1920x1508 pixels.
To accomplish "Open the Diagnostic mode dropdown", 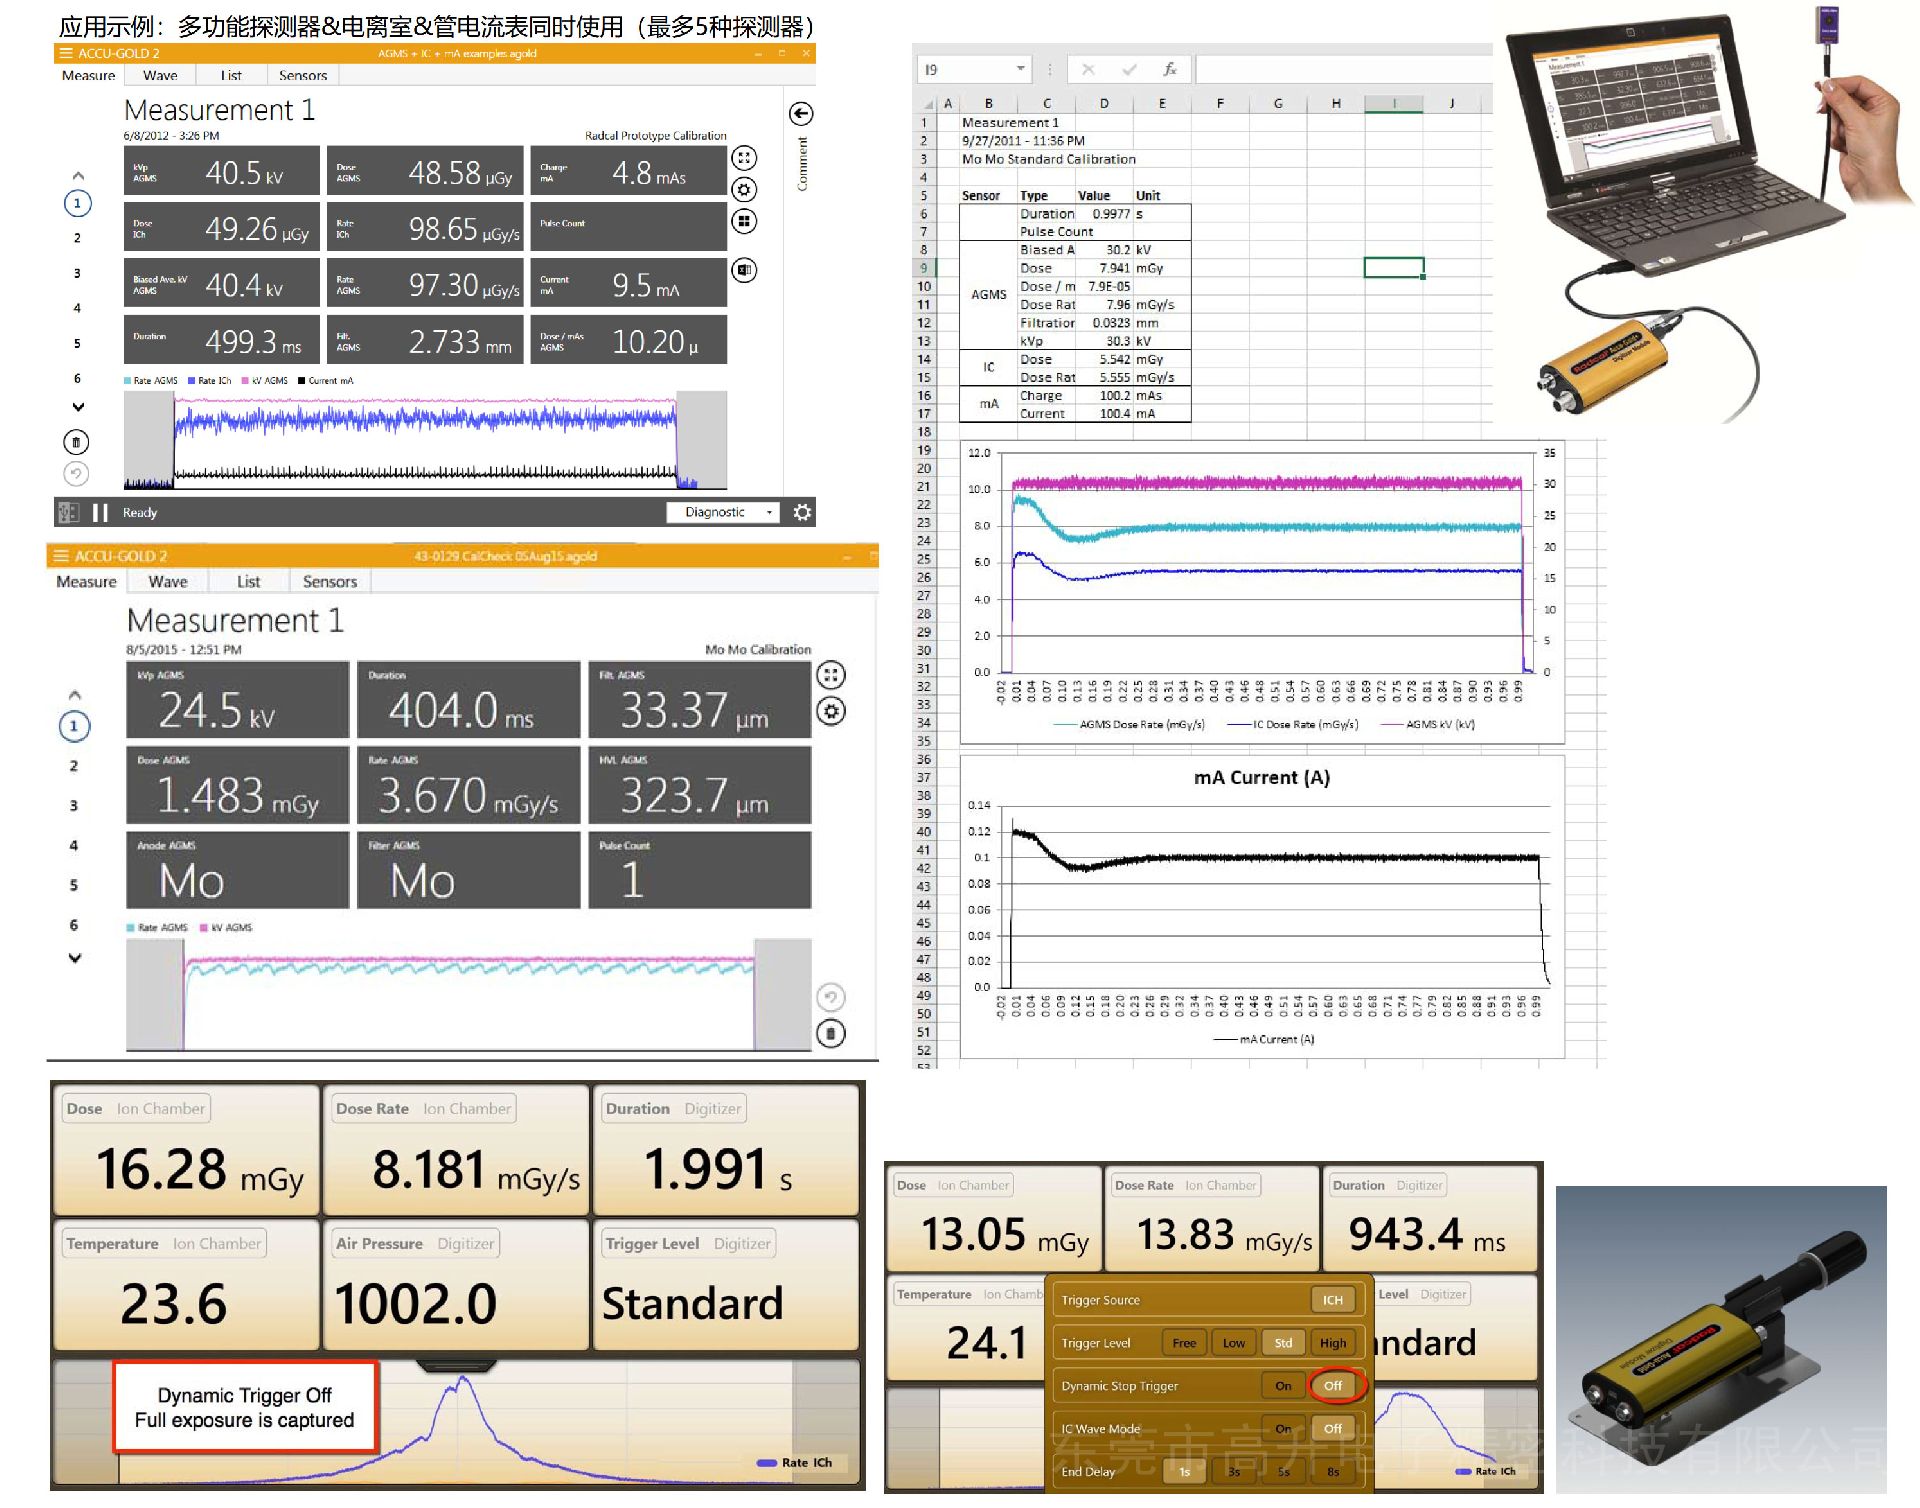I will point(722,513).
